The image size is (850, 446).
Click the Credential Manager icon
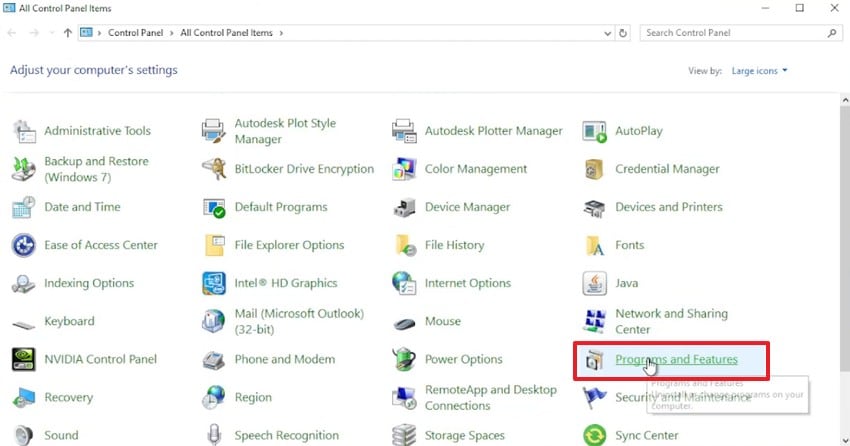tap(594, 169)
